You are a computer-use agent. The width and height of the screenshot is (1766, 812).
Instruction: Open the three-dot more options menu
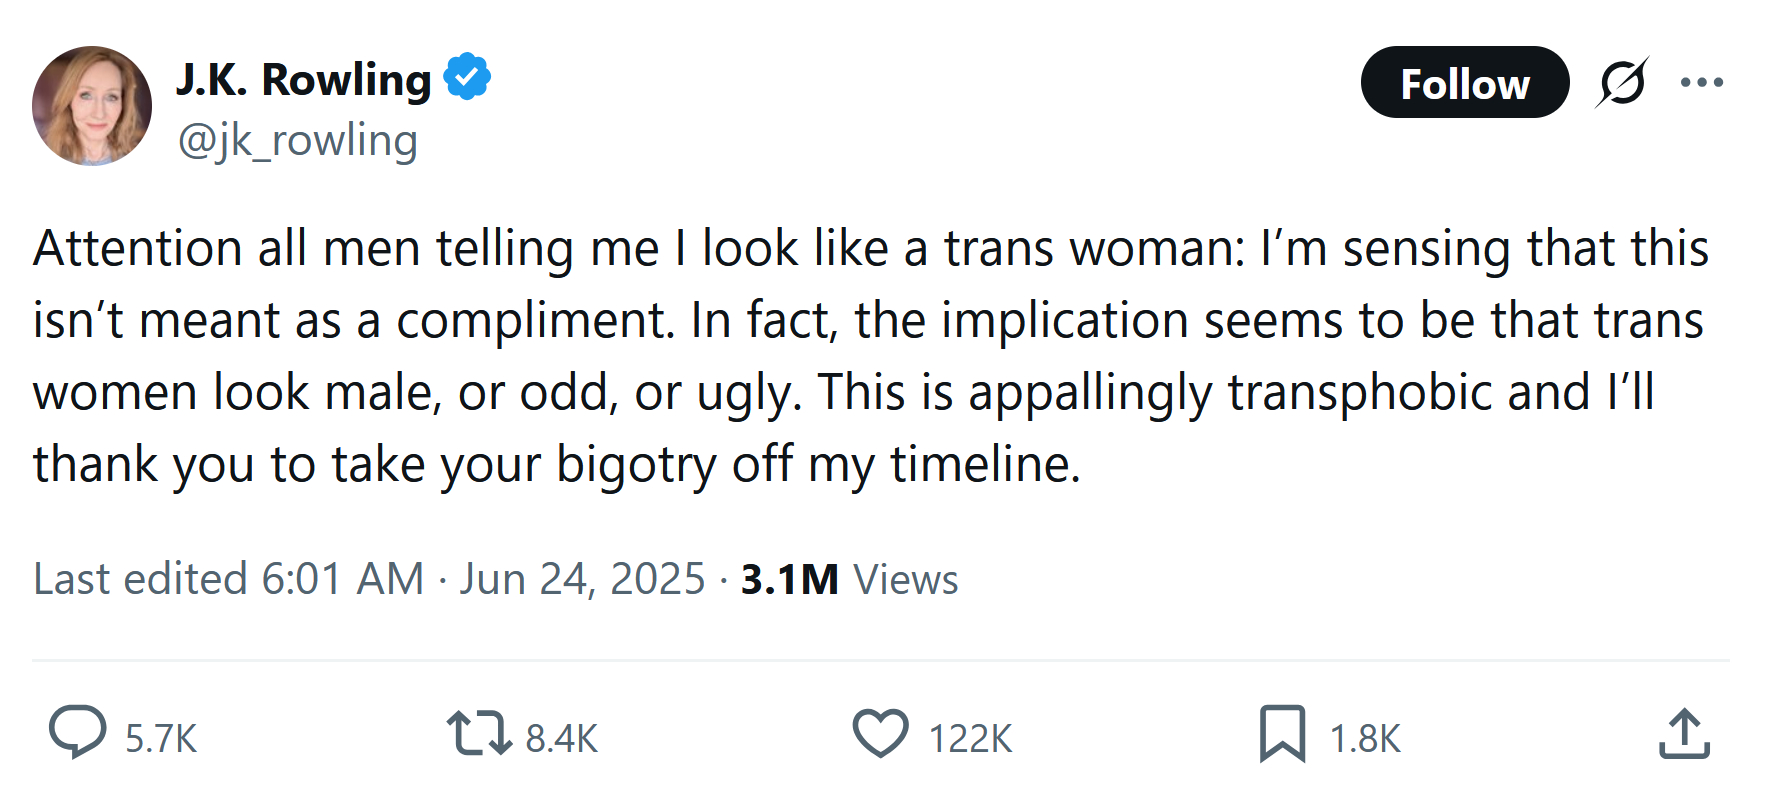[x=1702, y=82]
